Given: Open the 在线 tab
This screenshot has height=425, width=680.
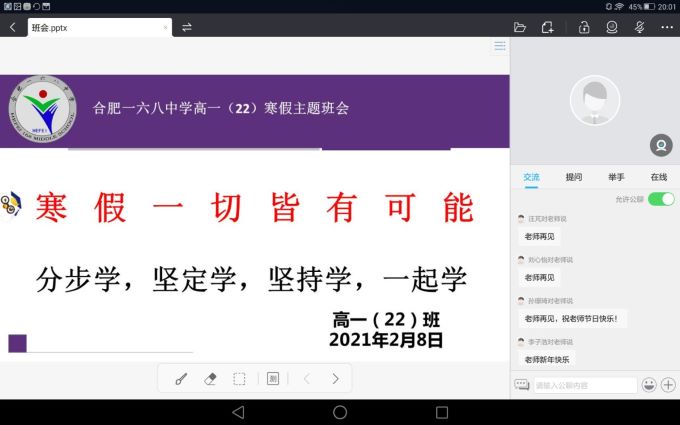Looking at the screenshot, I should pos(658,177).
